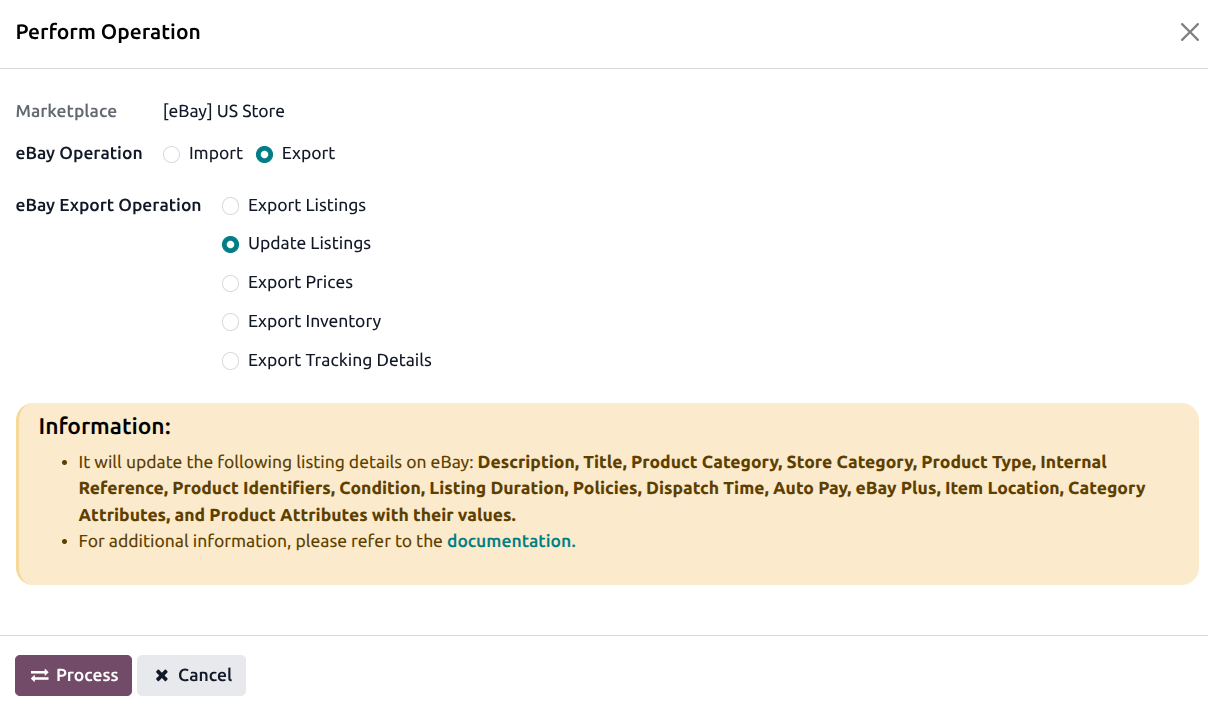
Task: Click the cross icon on Cancel button
Action: click(x=161, y=676)
